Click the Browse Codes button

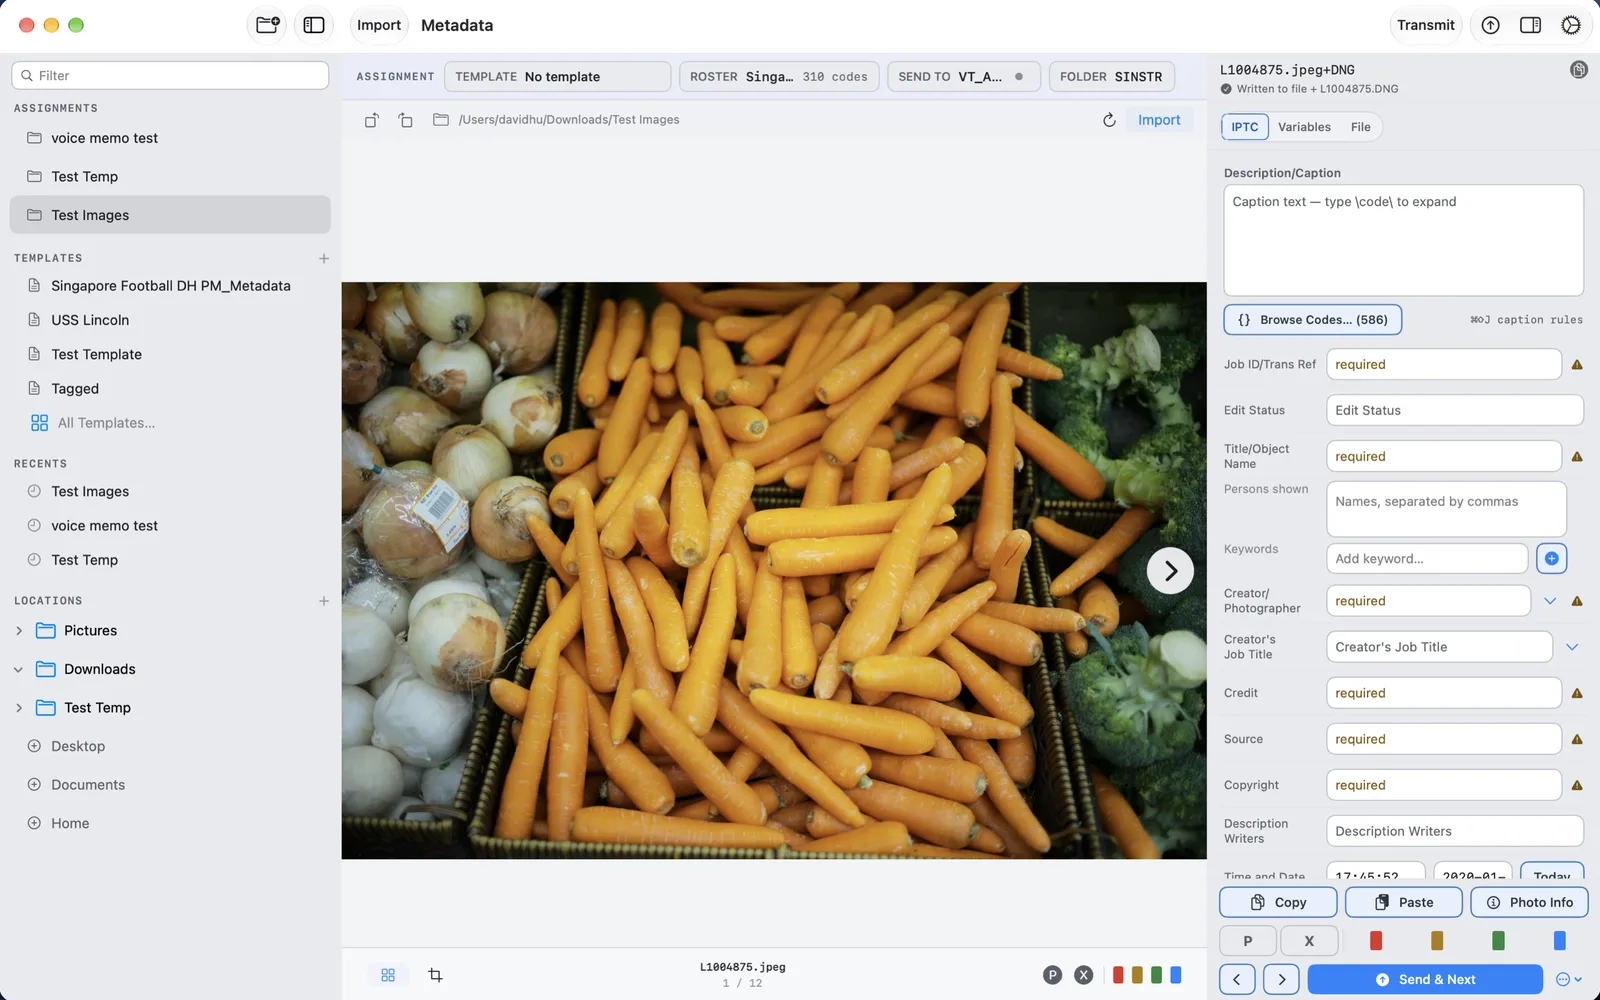(x=1312, y=320)
